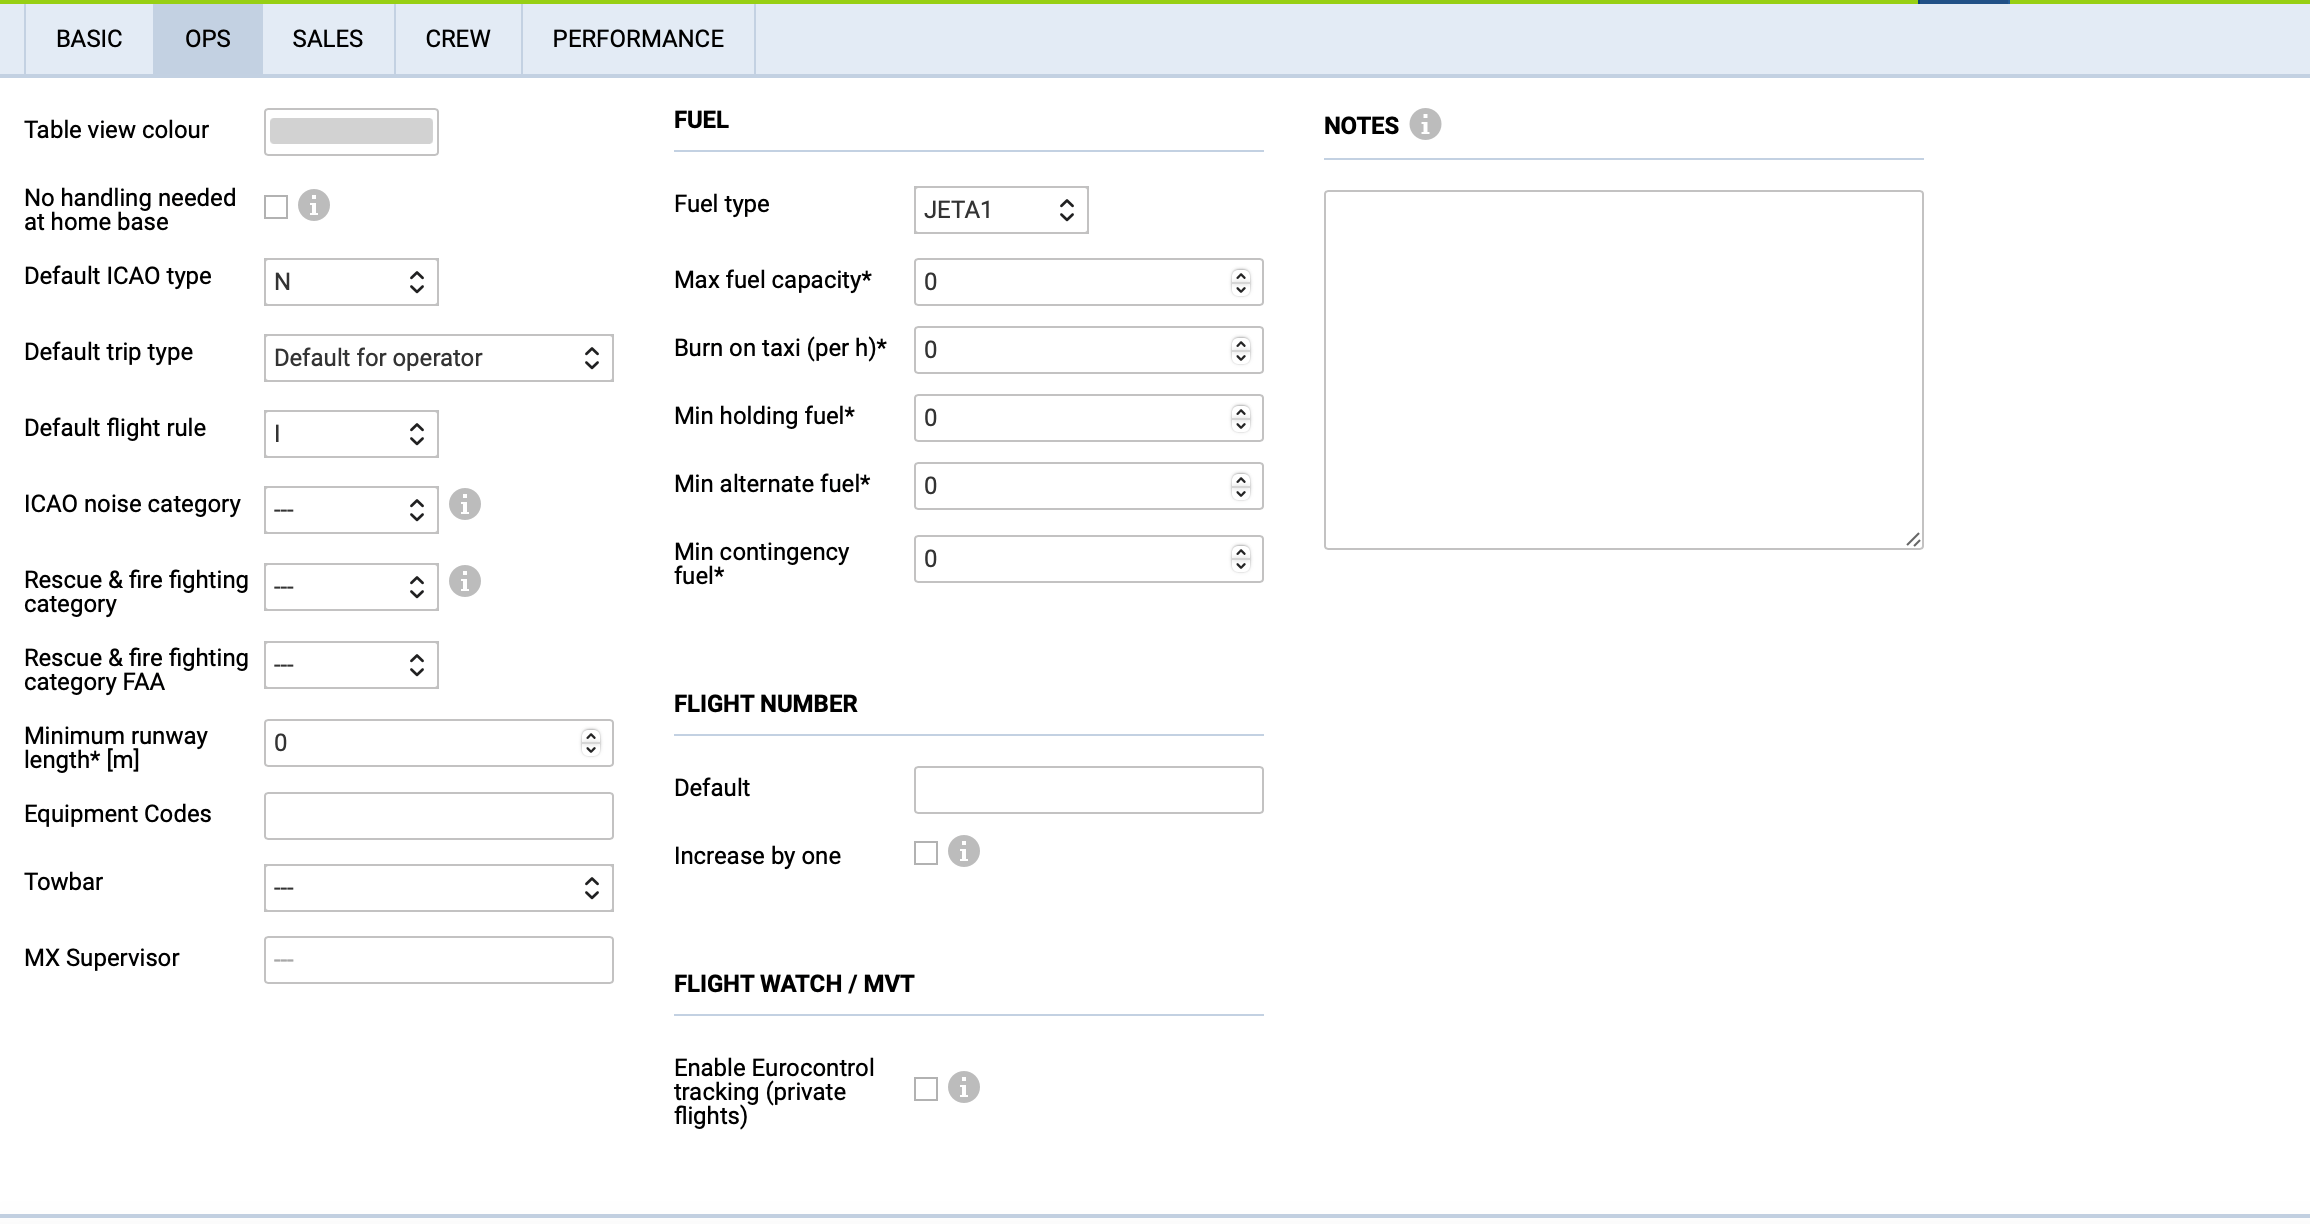Enable the Increase by one checkbox
Screen dimensions: 2310x1224
point(926,853)
